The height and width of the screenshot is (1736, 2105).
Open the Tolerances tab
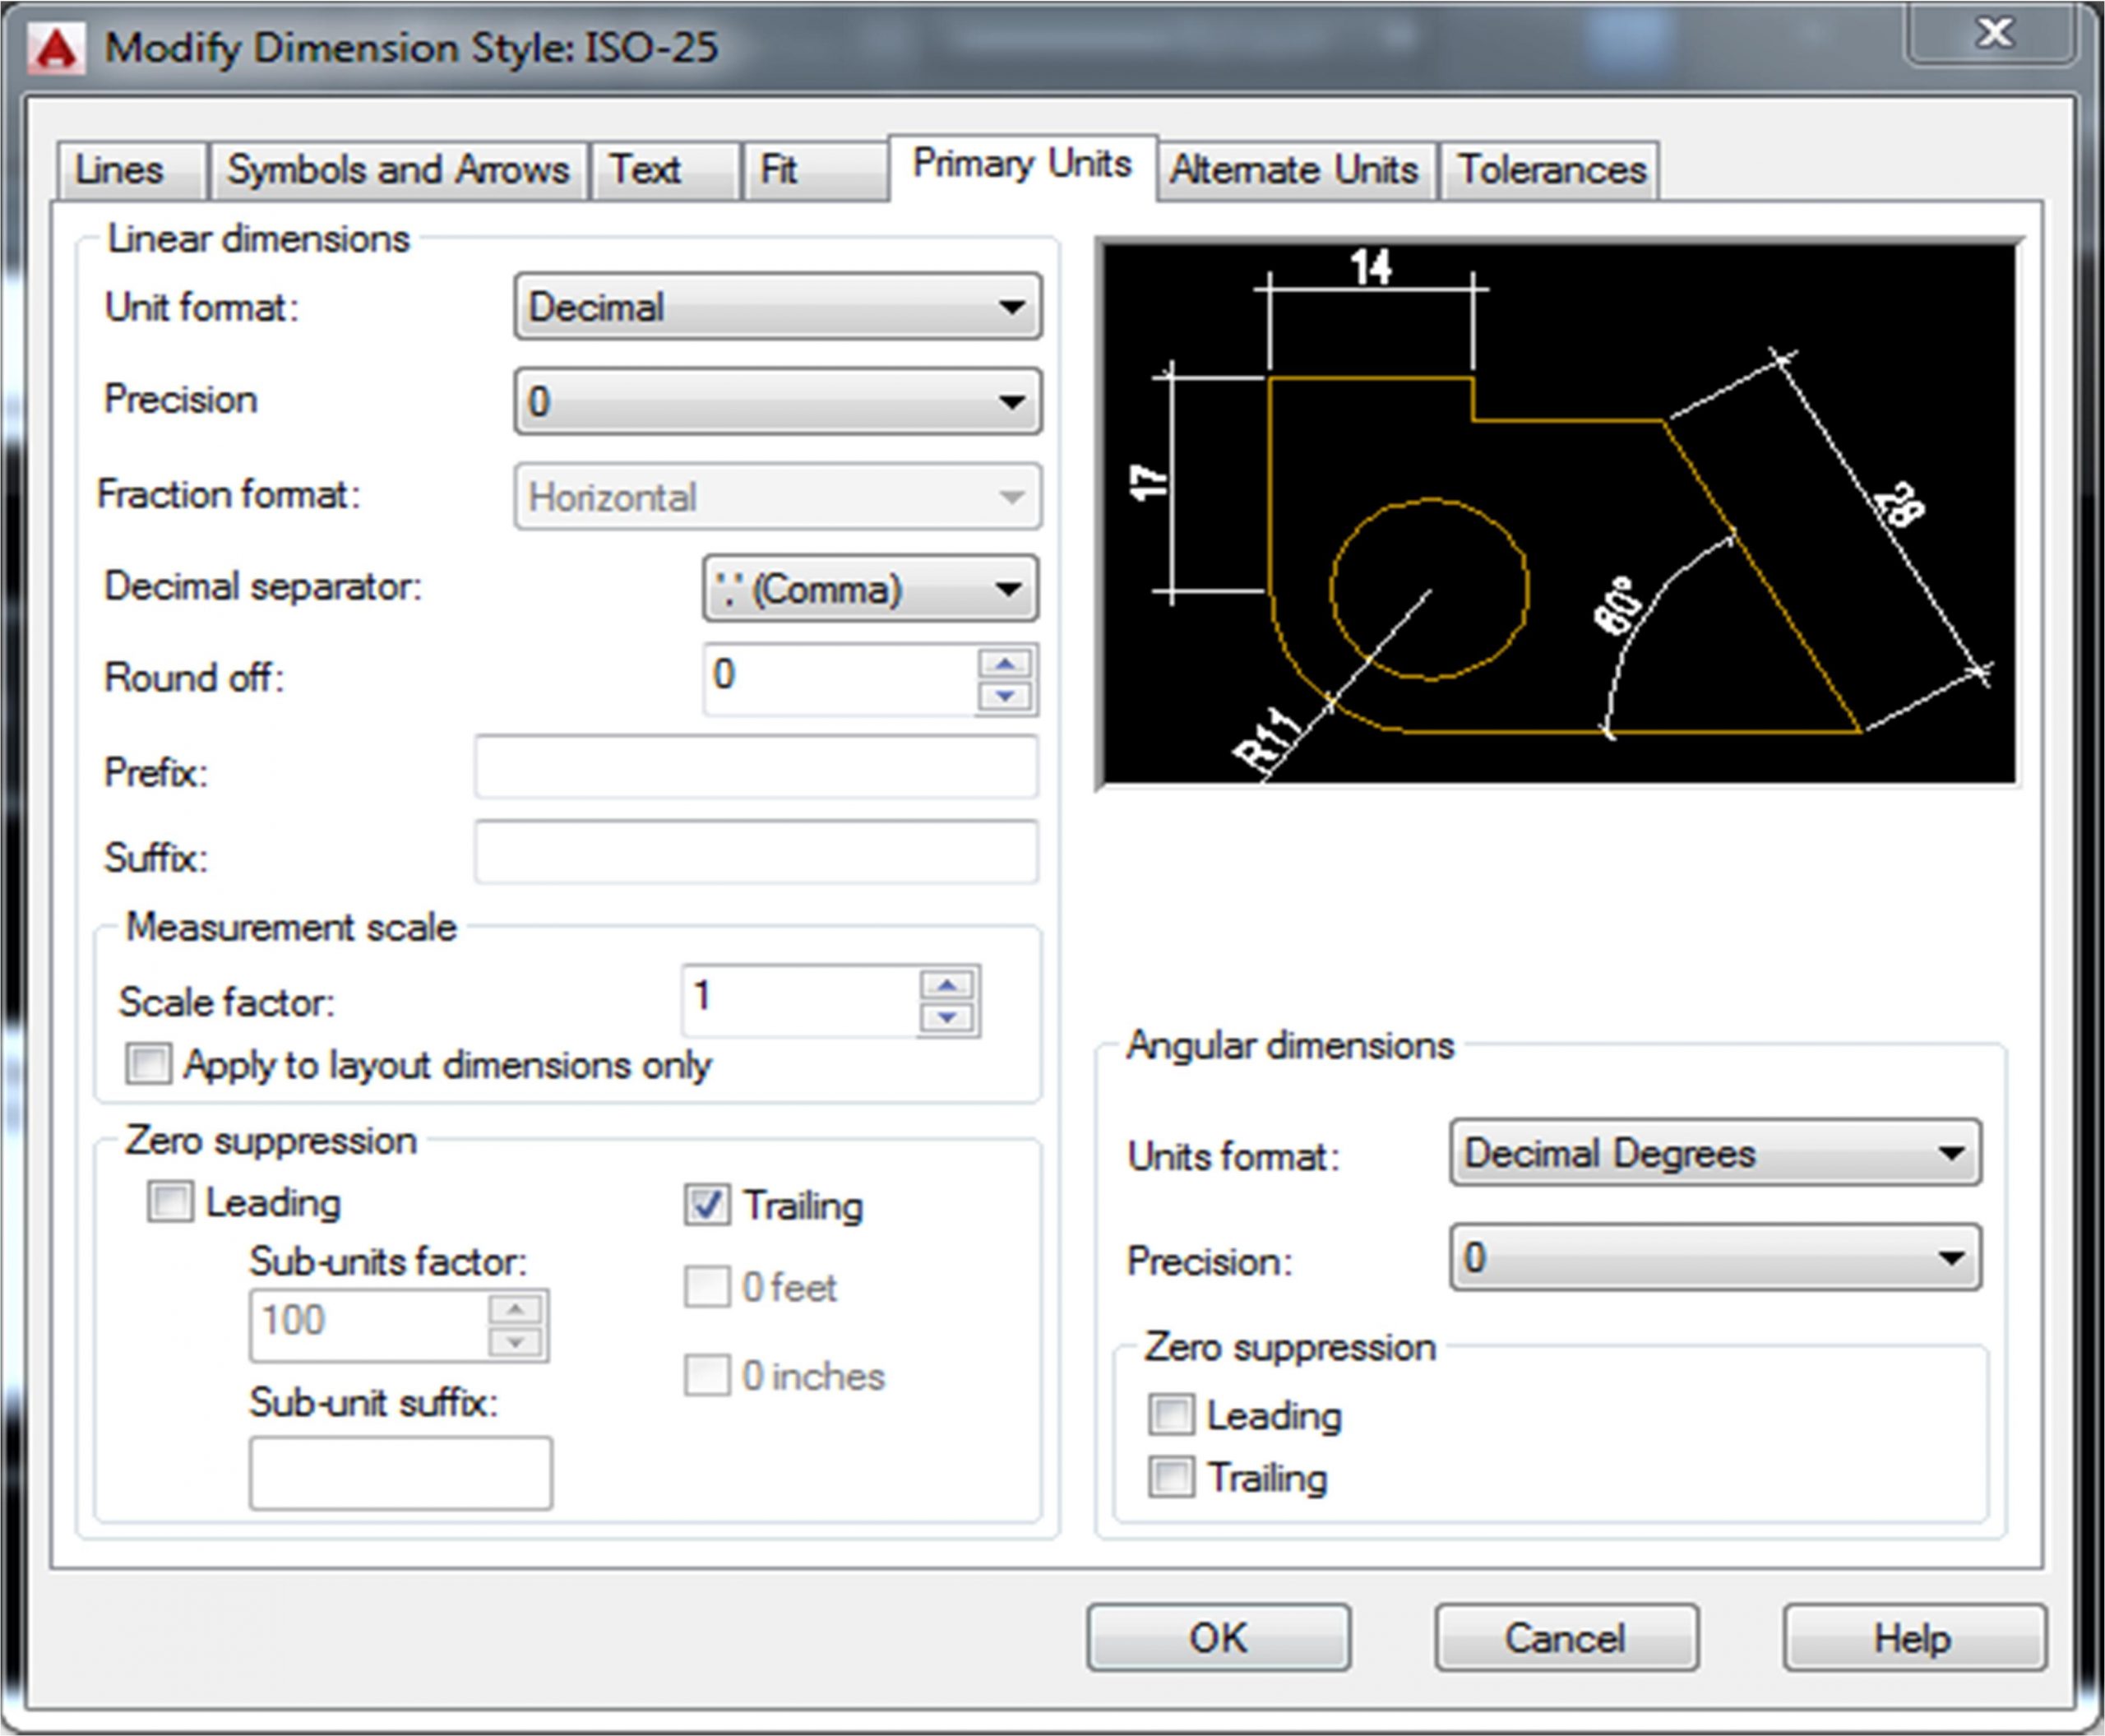point(1550,170)
